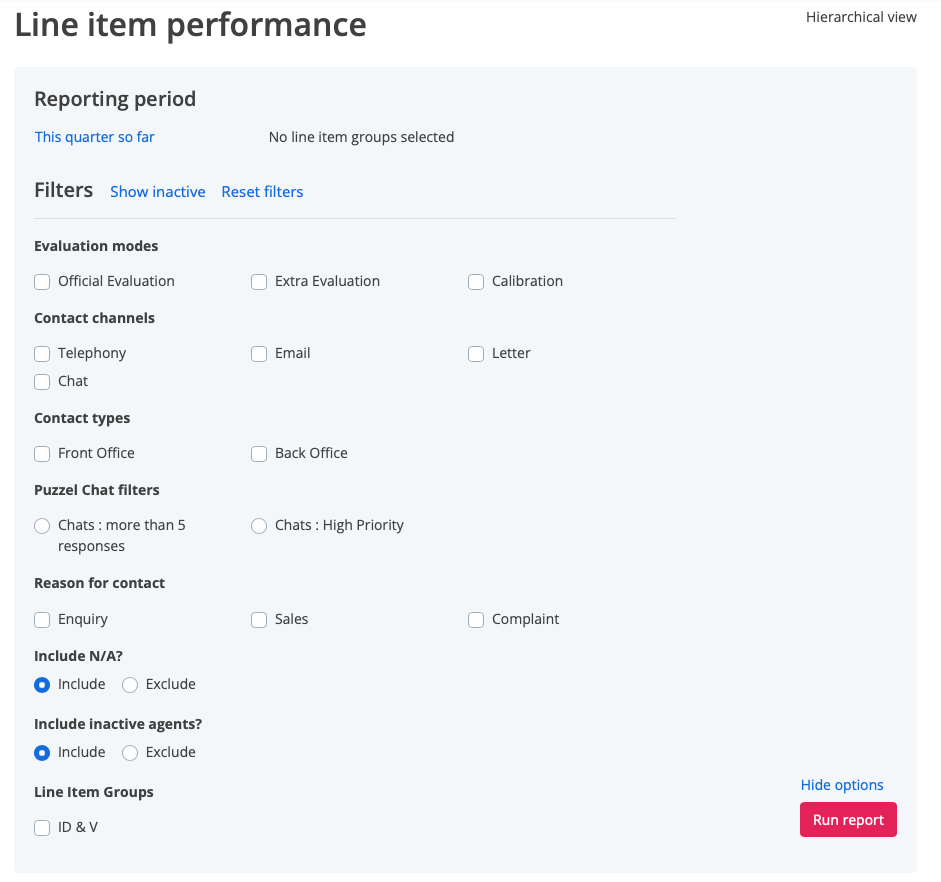Click the Show inactive link

tap(157, 192)
